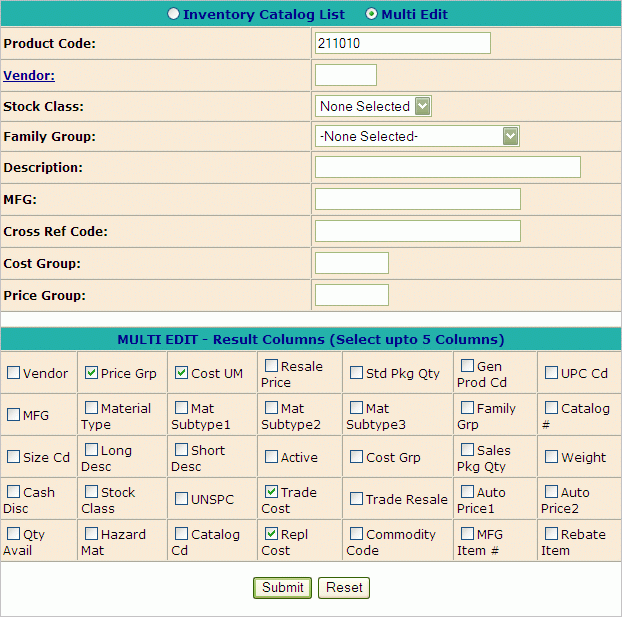Tick the UPC Cd checkbox
The image size is (622, 617).
coord(551,373)
